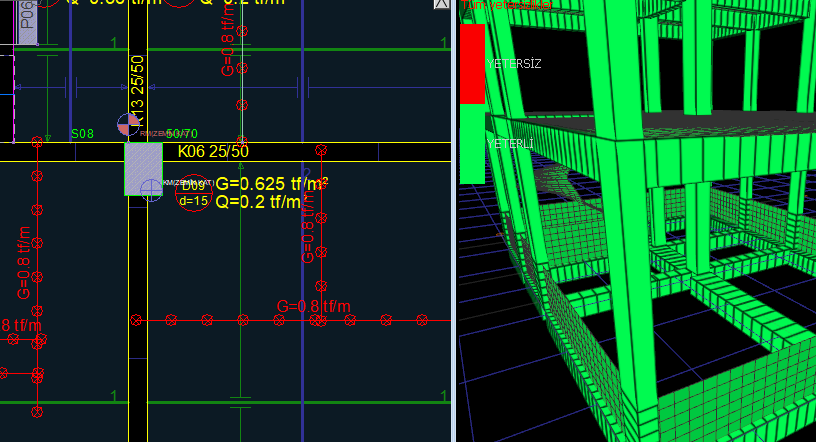Click the D09 slab marker circle

[x=193, y=185]
